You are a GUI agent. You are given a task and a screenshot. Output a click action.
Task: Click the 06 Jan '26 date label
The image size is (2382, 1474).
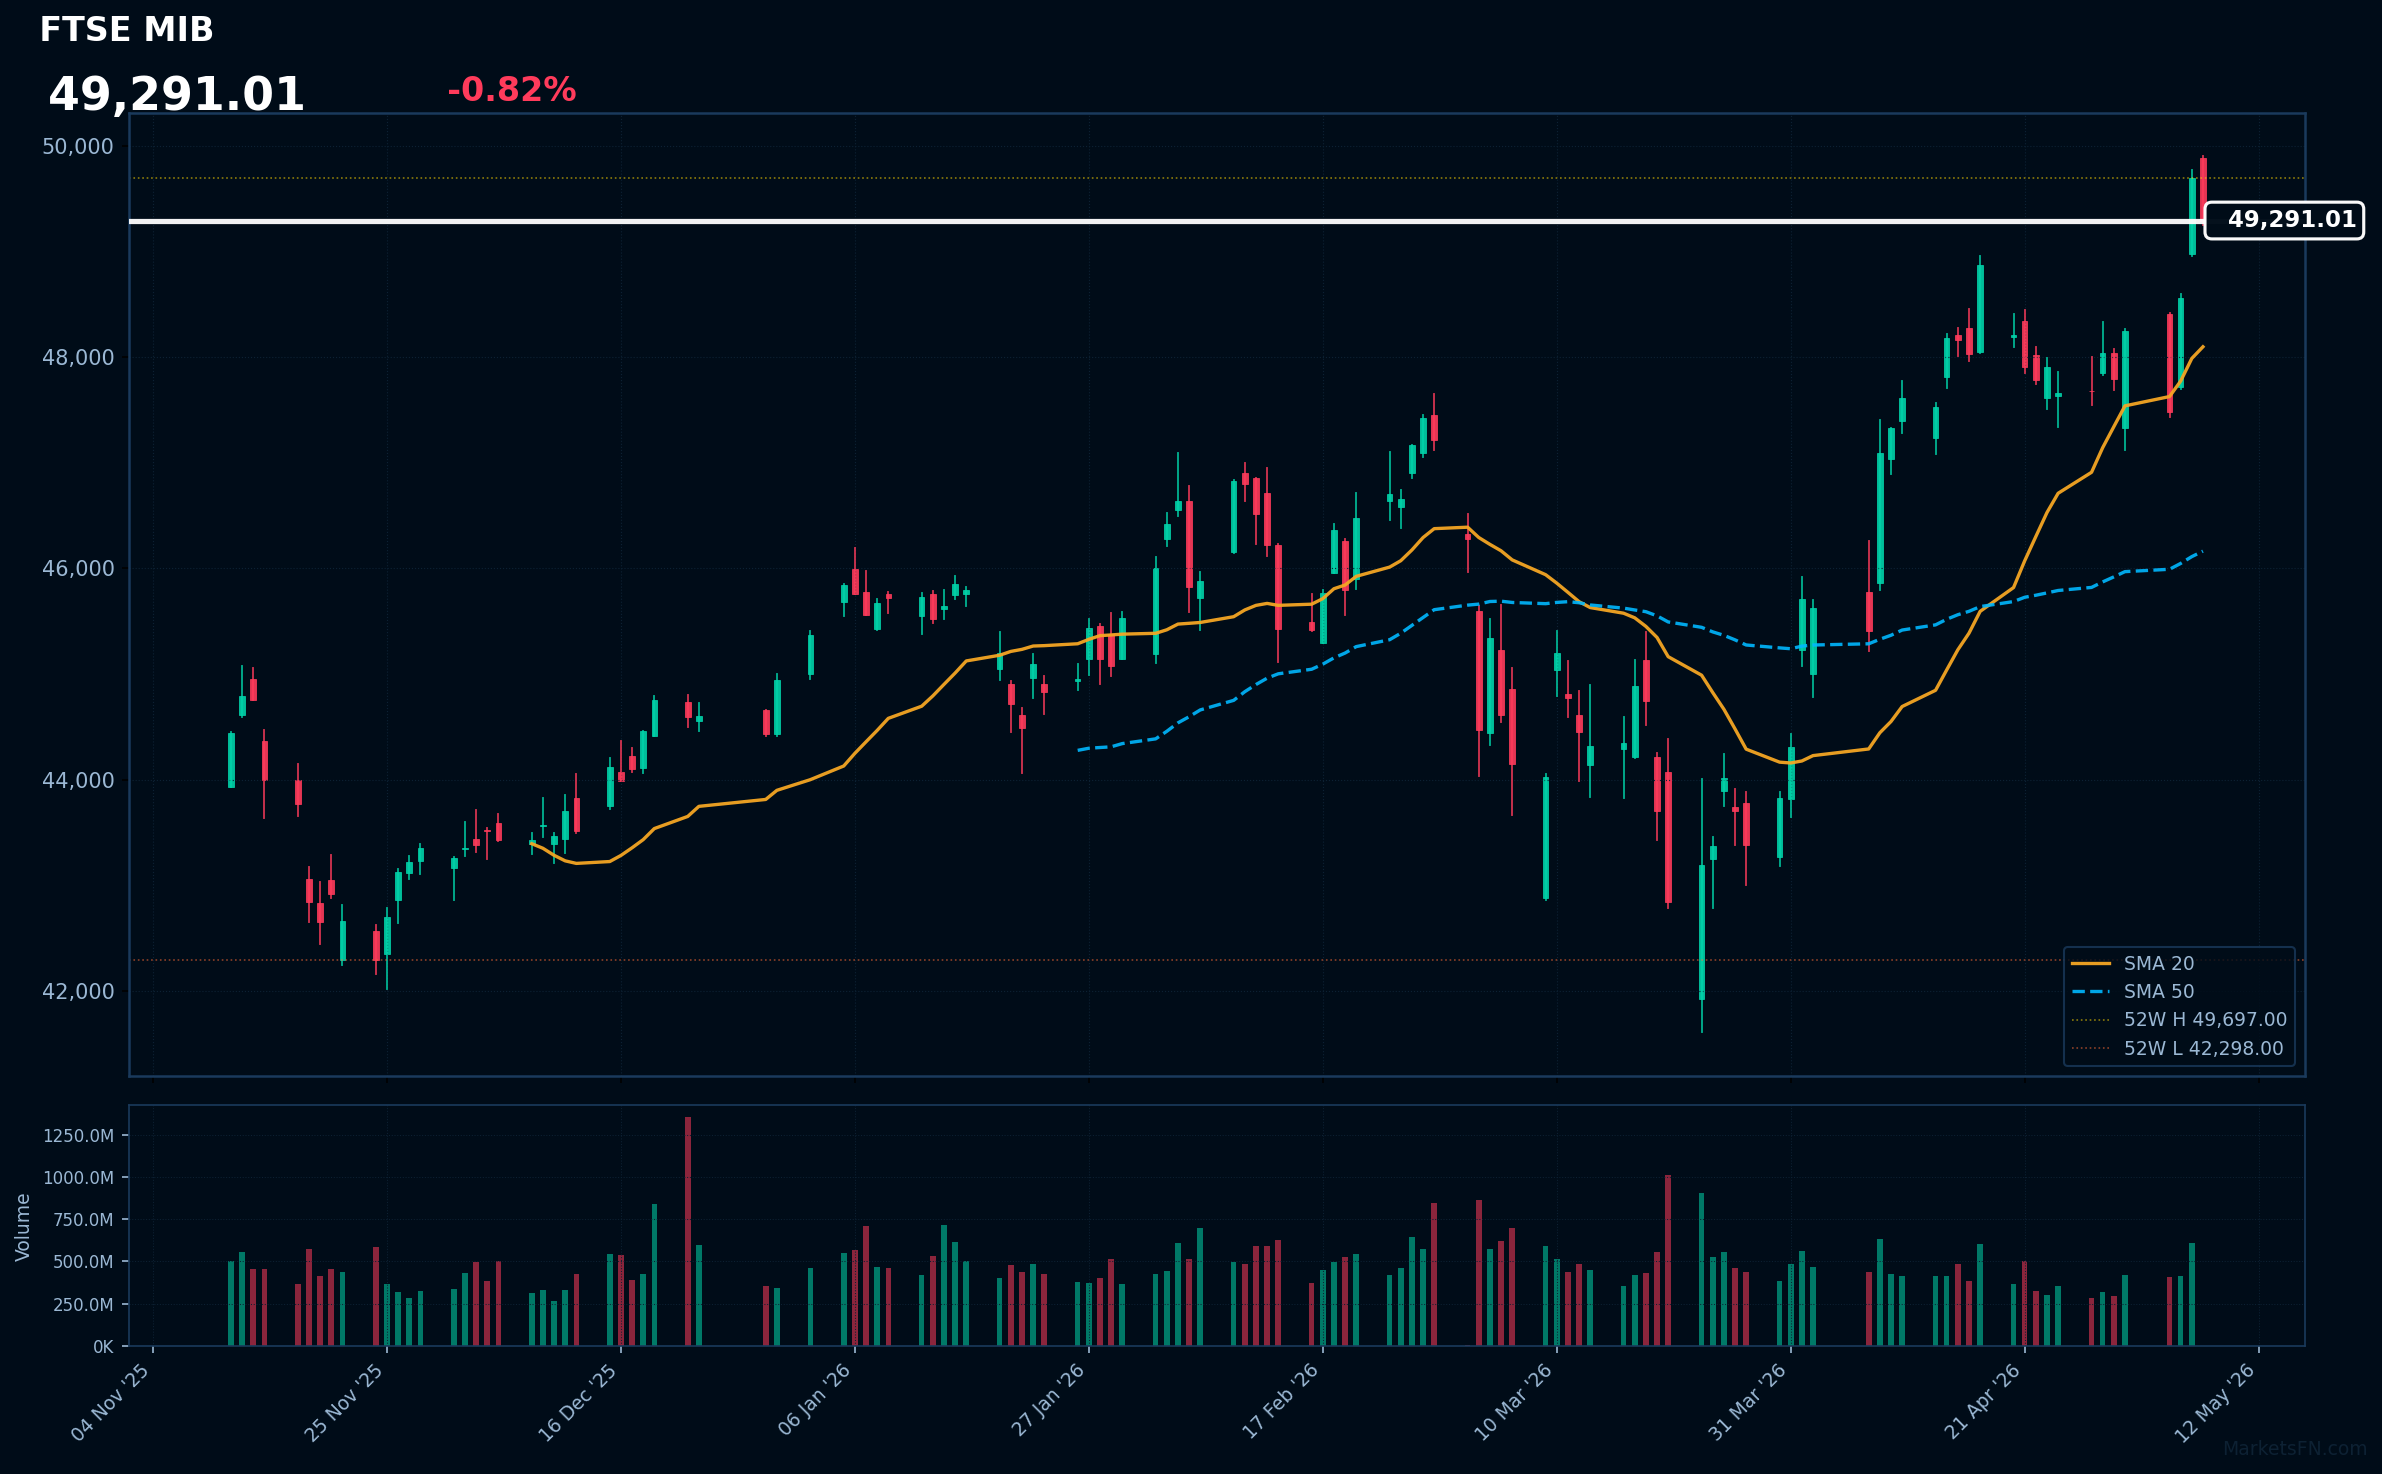(x=814, y=1400)
